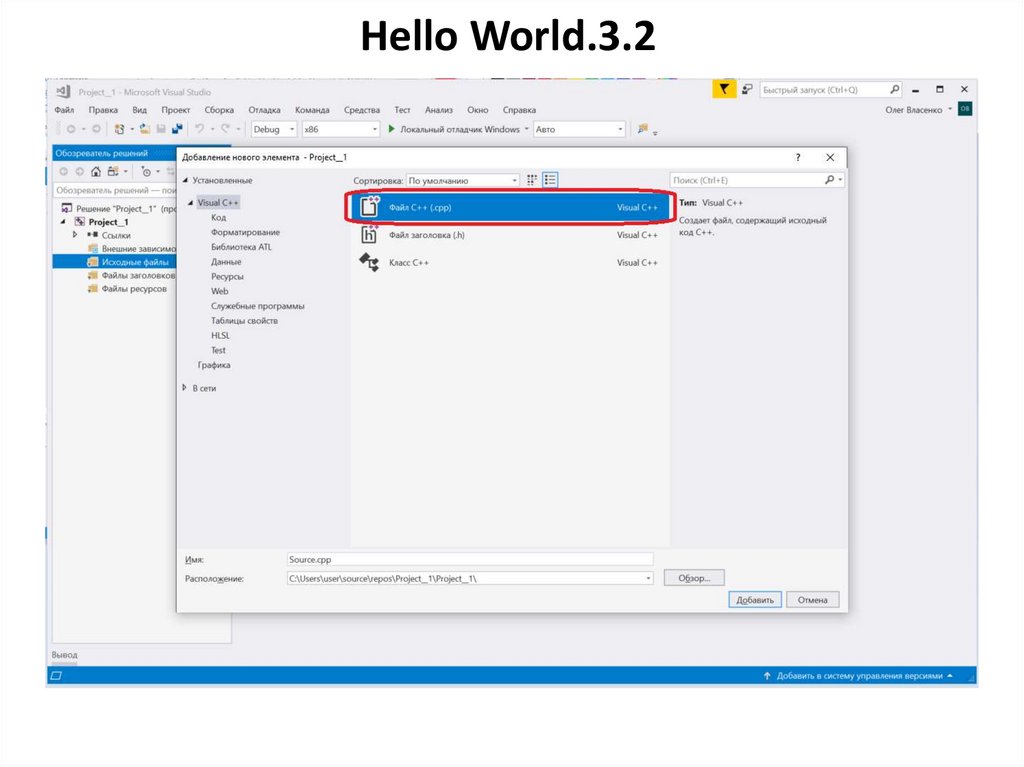Click the toolbar icon right of Авто
Screen dimensions: 1024x767
(x=643, y=129)
